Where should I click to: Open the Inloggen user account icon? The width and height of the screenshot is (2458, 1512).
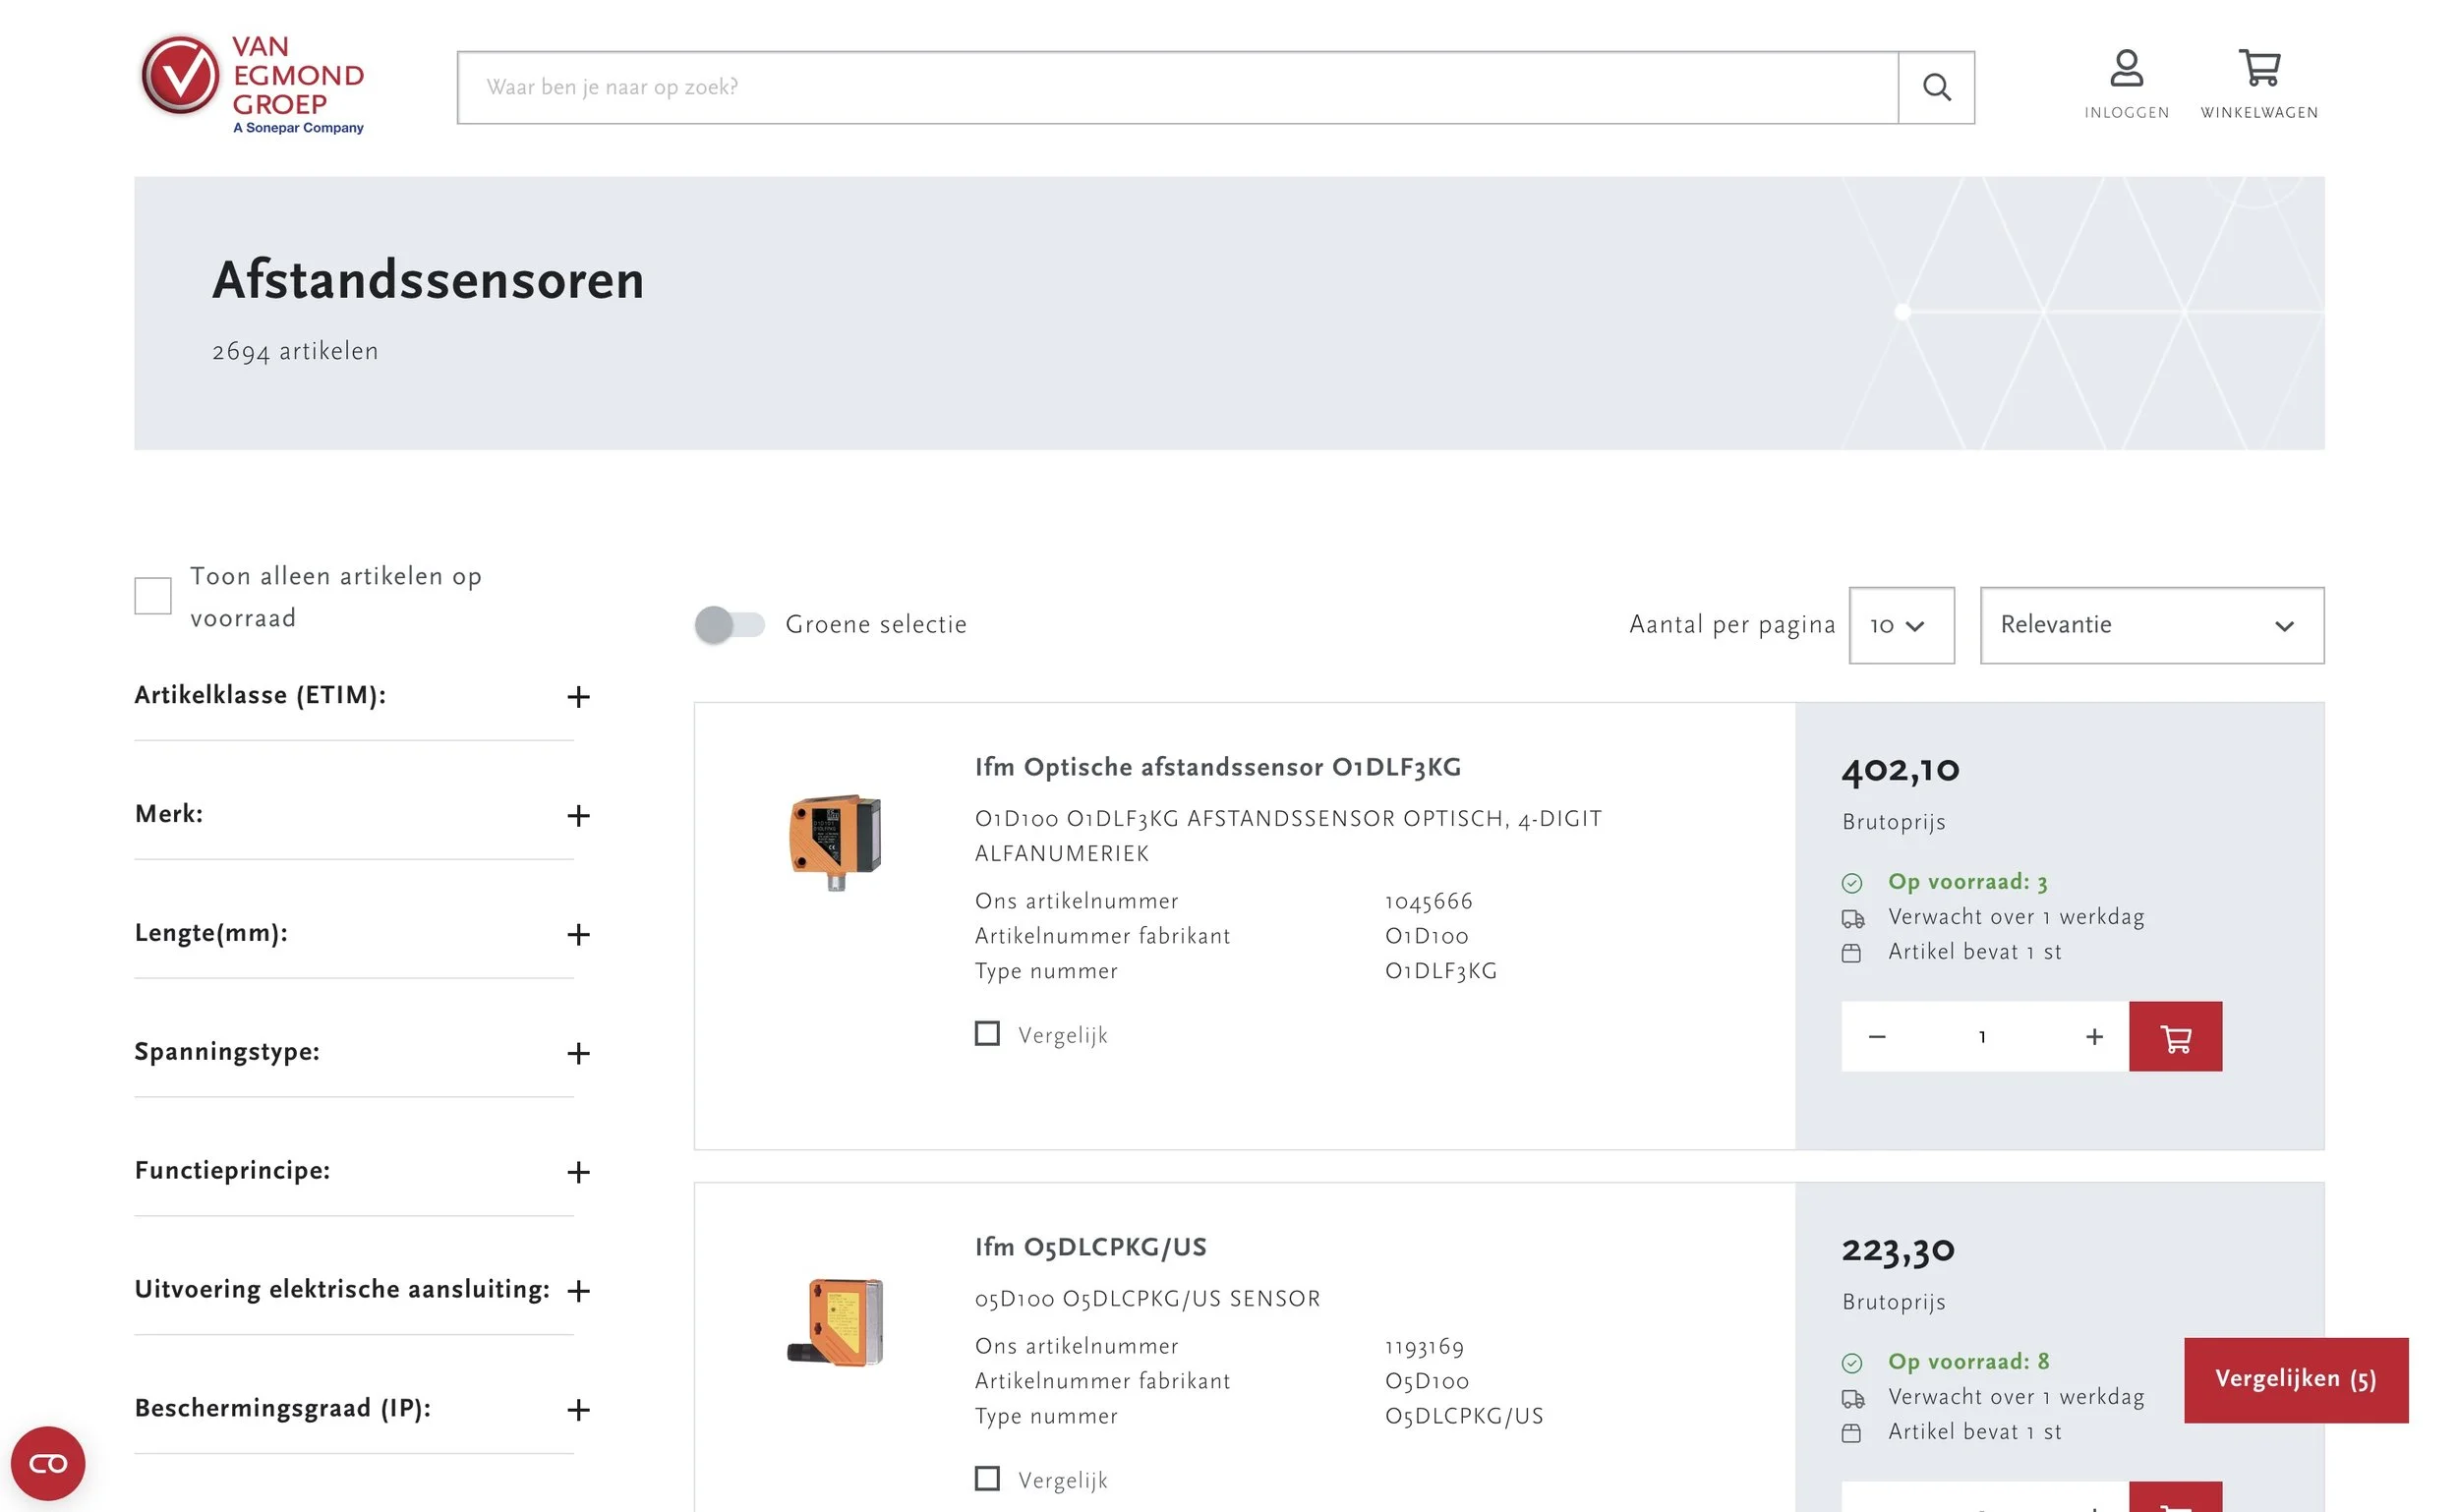pyautogui.click(x=2126, y=69)
